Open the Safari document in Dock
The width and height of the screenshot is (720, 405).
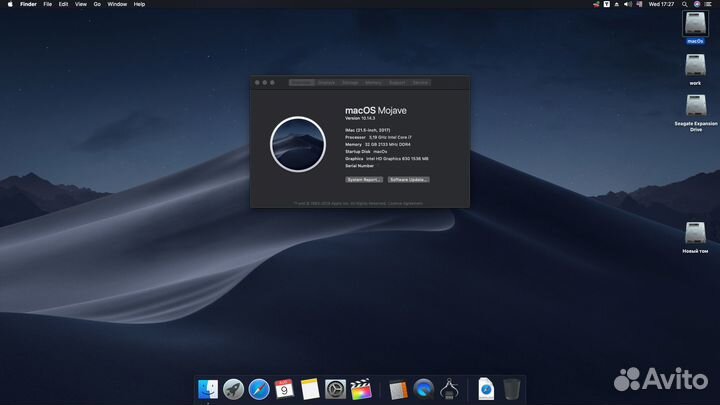486,389
